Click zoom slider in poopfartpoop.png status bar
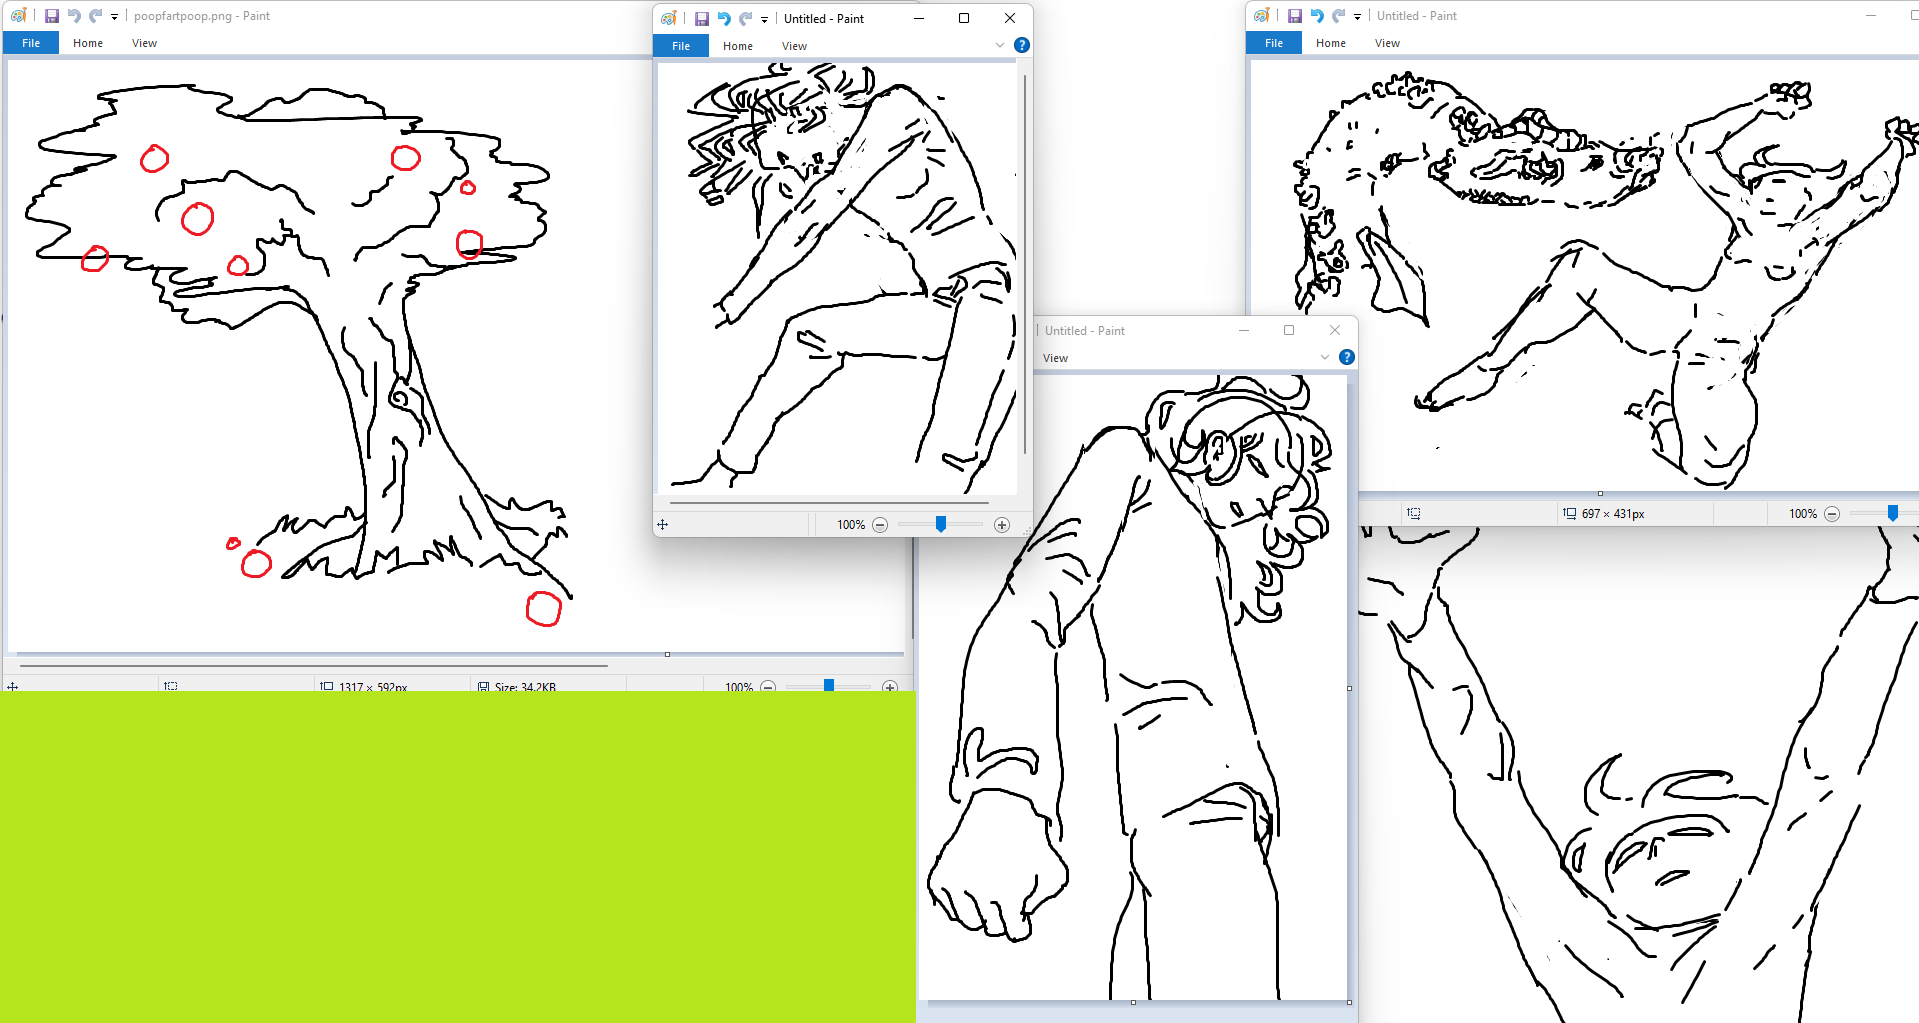The width and height of the screenshot is (1919, 1023). pos(829,686)
